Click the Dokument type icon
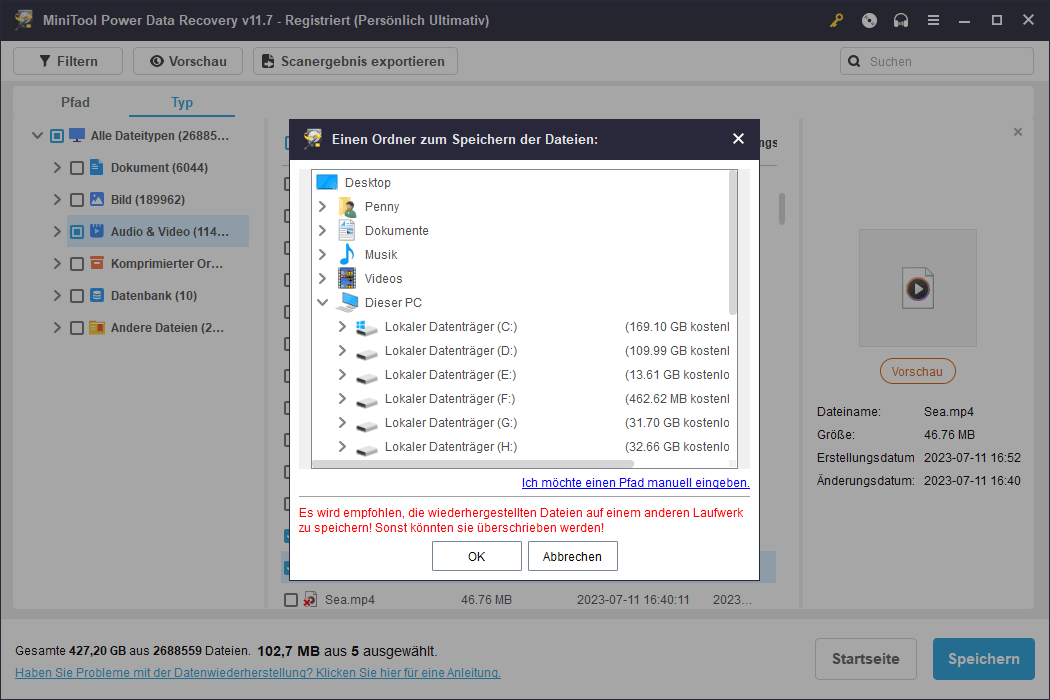Screen dimensions: 1050x700 pyautogui.click(x=97, y=167)
